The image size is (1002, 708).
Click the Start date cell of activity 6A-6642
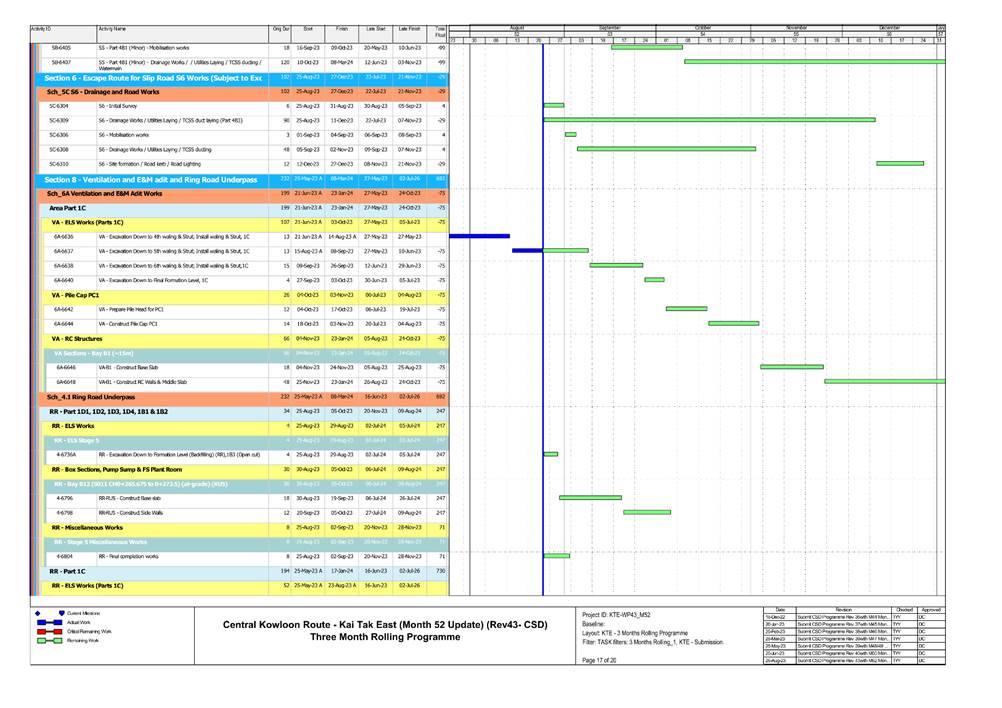(308, 310)
